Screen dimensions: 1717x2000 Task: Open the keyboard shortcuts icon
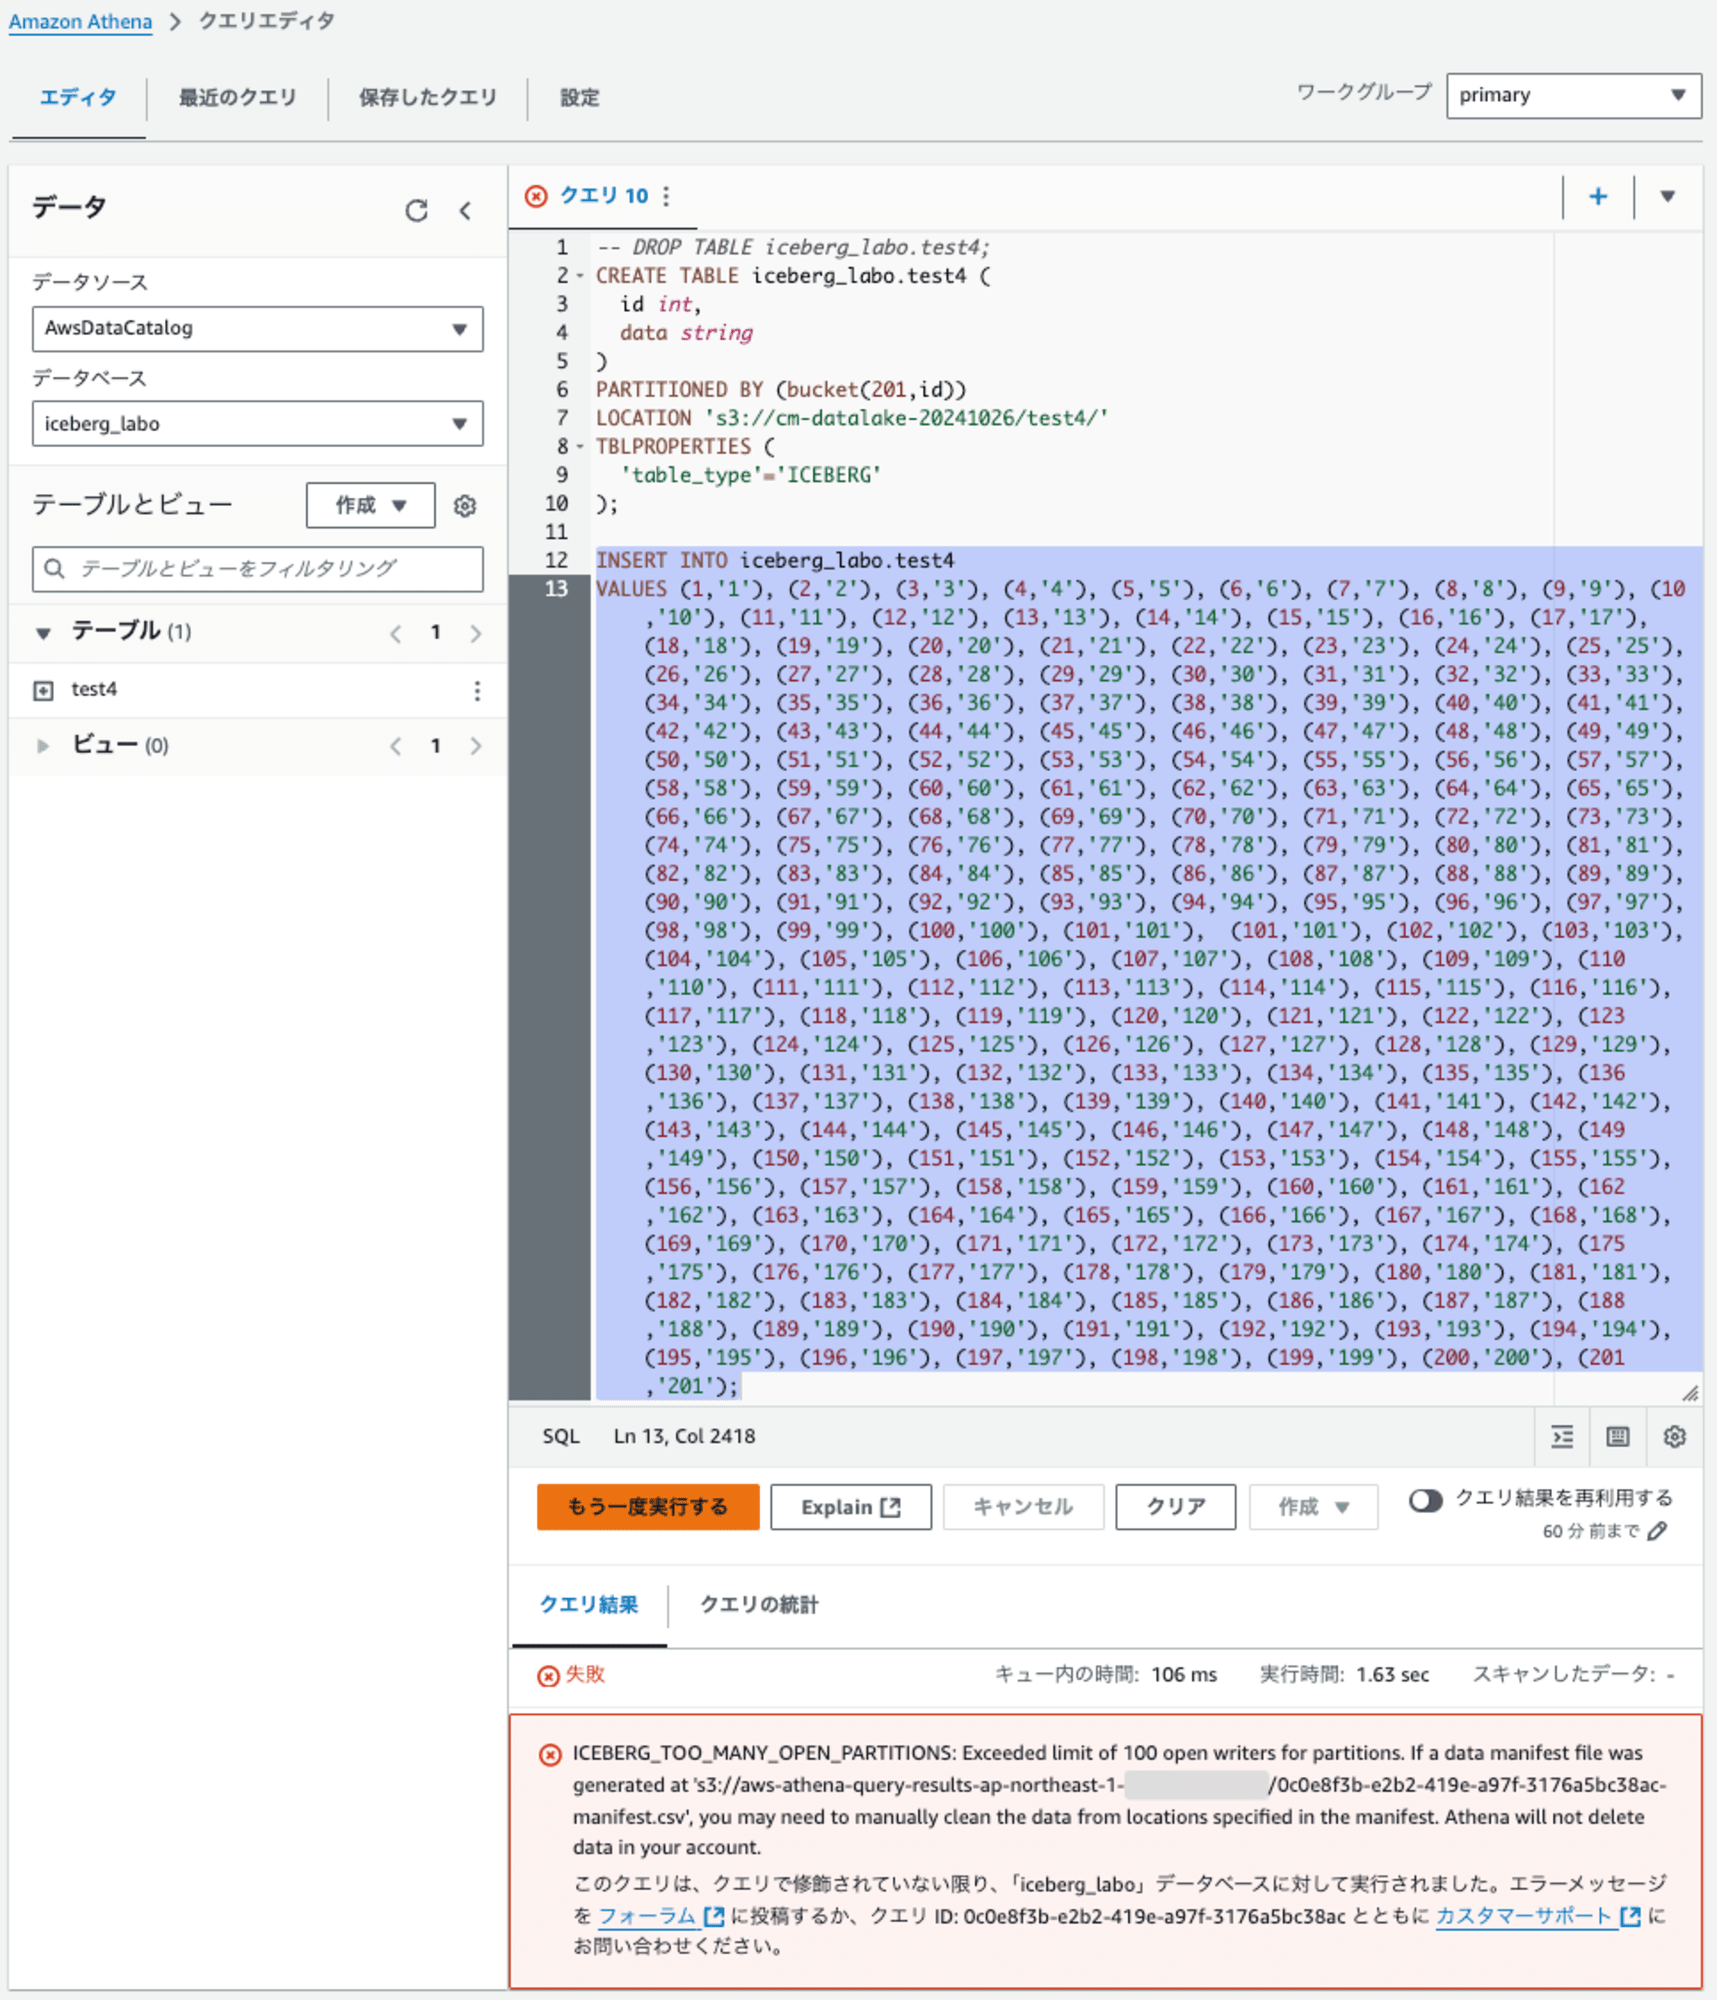pos(1617,1436)
